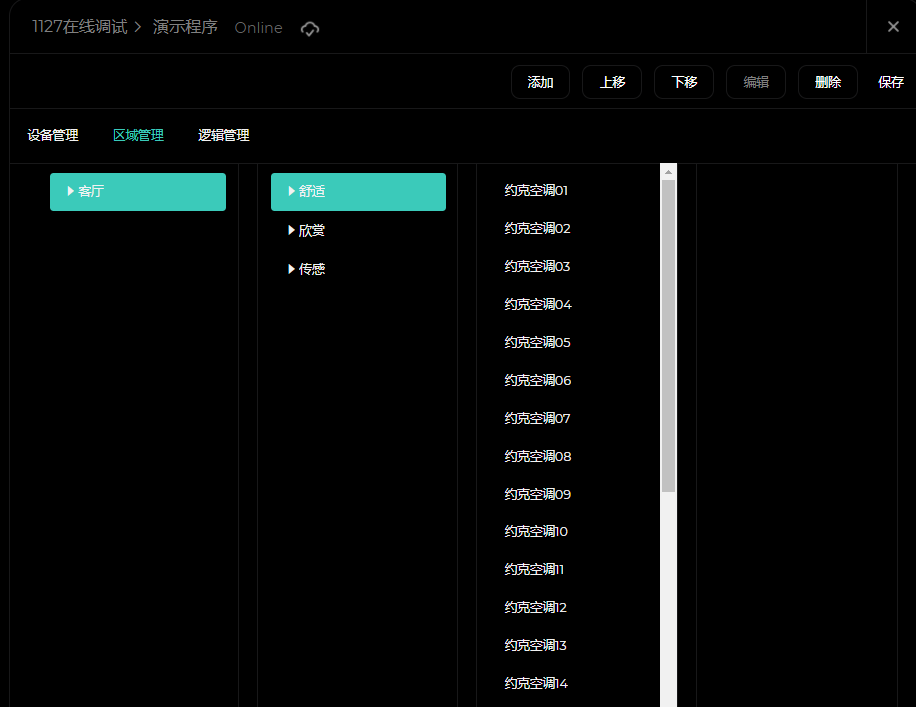Image resolution: width=916 pixels, height=707 pixels.
Task: Open the 区域管理 tab
Action: [x=138, y=136]
